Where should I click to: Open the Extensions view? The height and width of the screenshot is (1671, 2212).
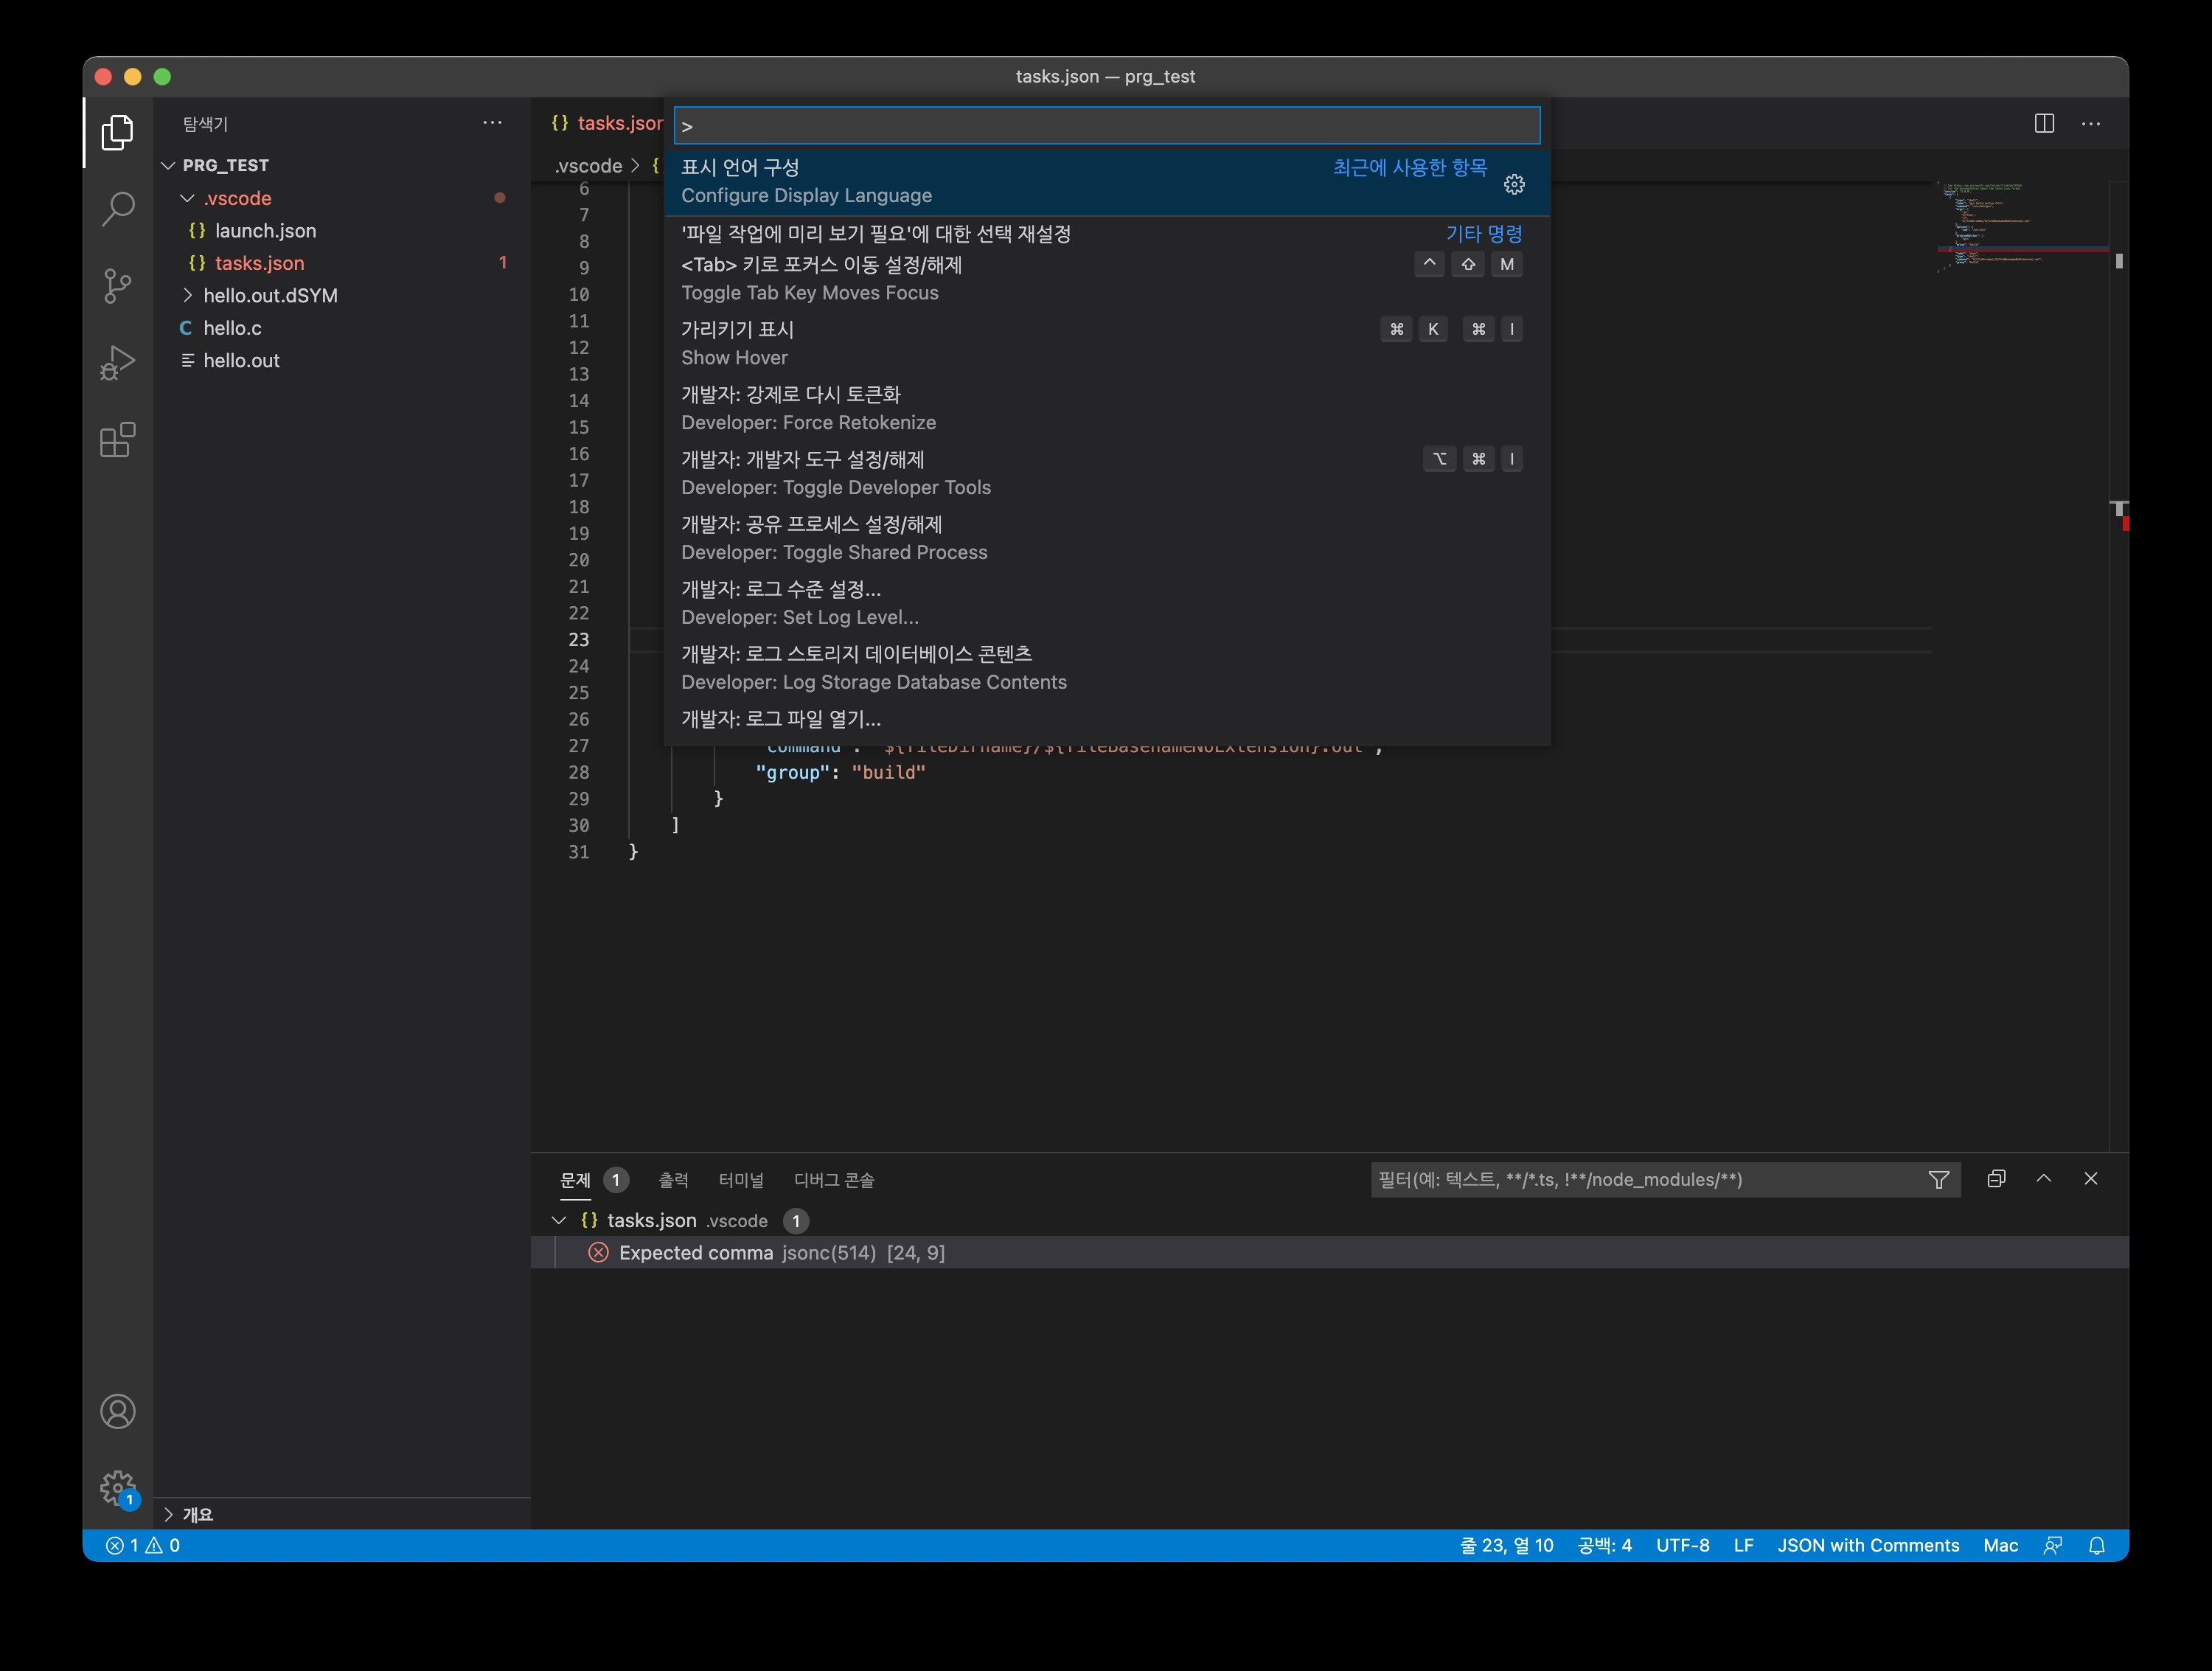[x=118, y=440]
